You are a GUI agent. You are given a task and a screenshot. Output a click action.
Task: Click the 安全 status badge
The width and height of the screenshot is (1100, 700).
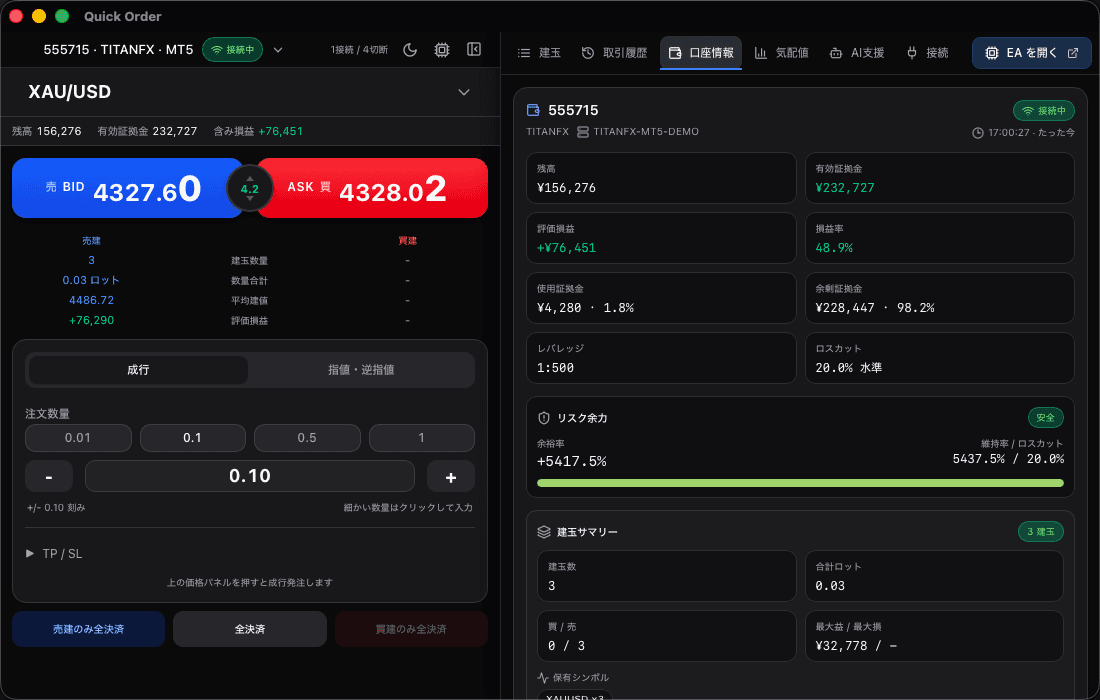(x=1045, y=418)
